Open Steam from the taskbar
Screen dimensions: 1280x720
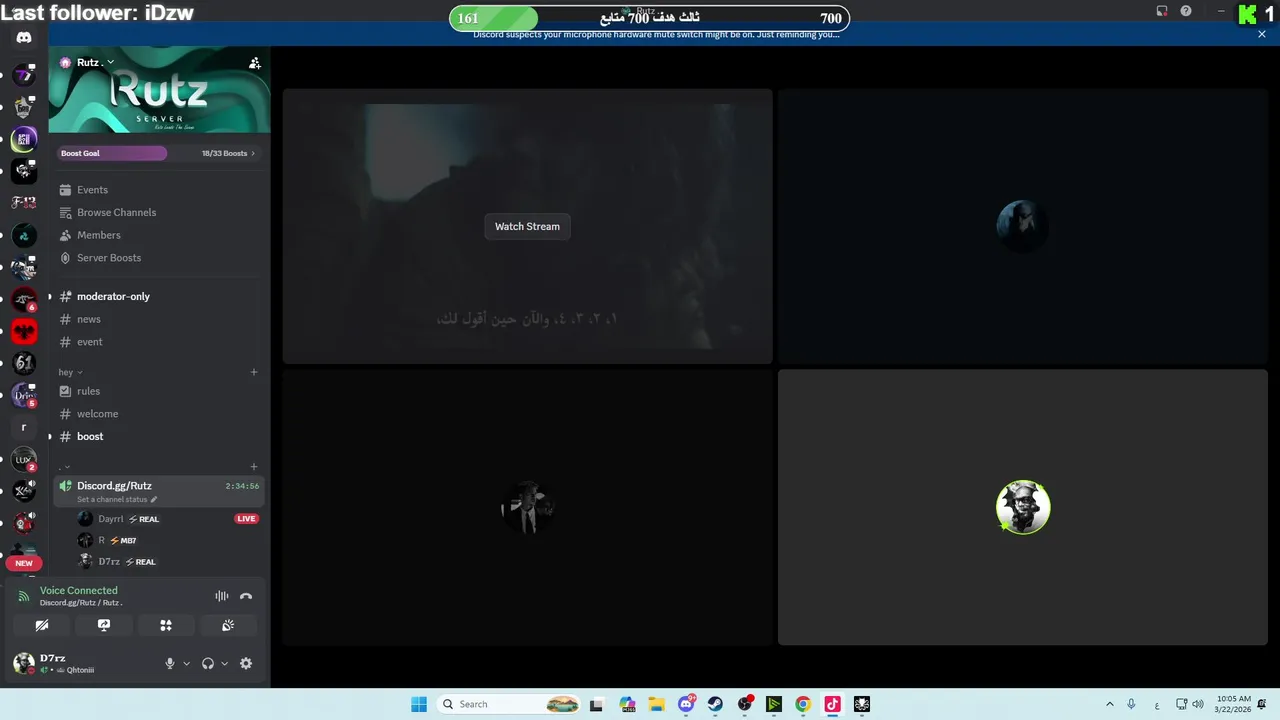tap(715, 704)
